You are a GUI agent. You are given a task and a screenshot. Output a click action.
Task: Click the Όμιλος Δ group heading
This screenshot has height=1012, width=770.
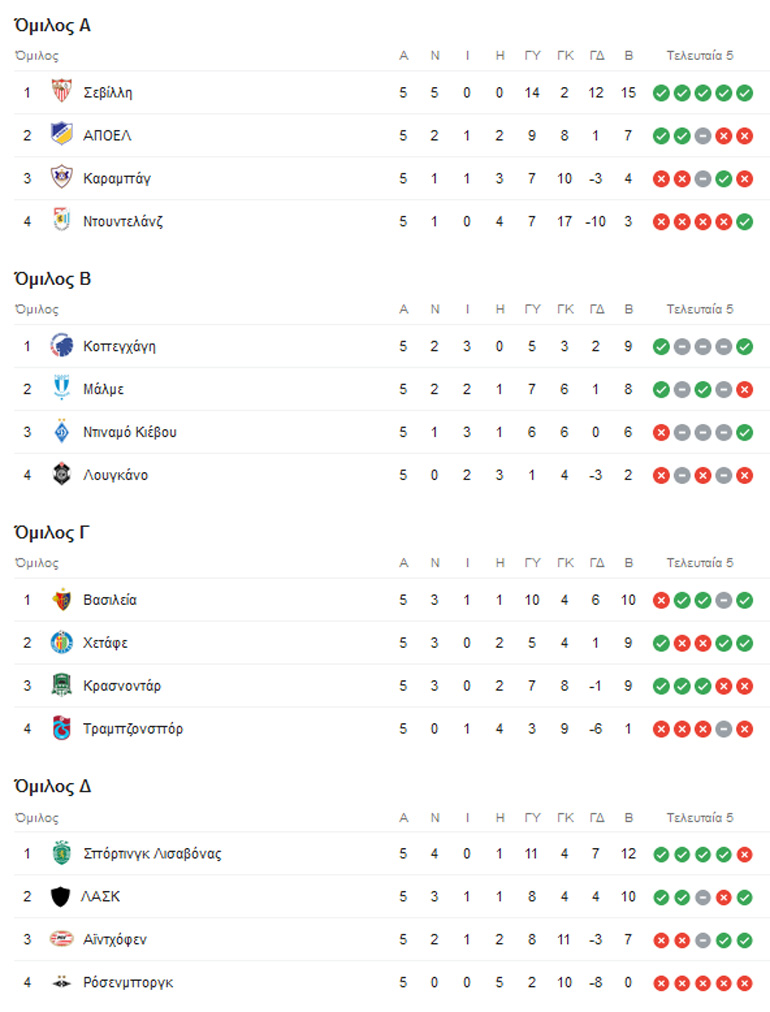click(52, 786)
